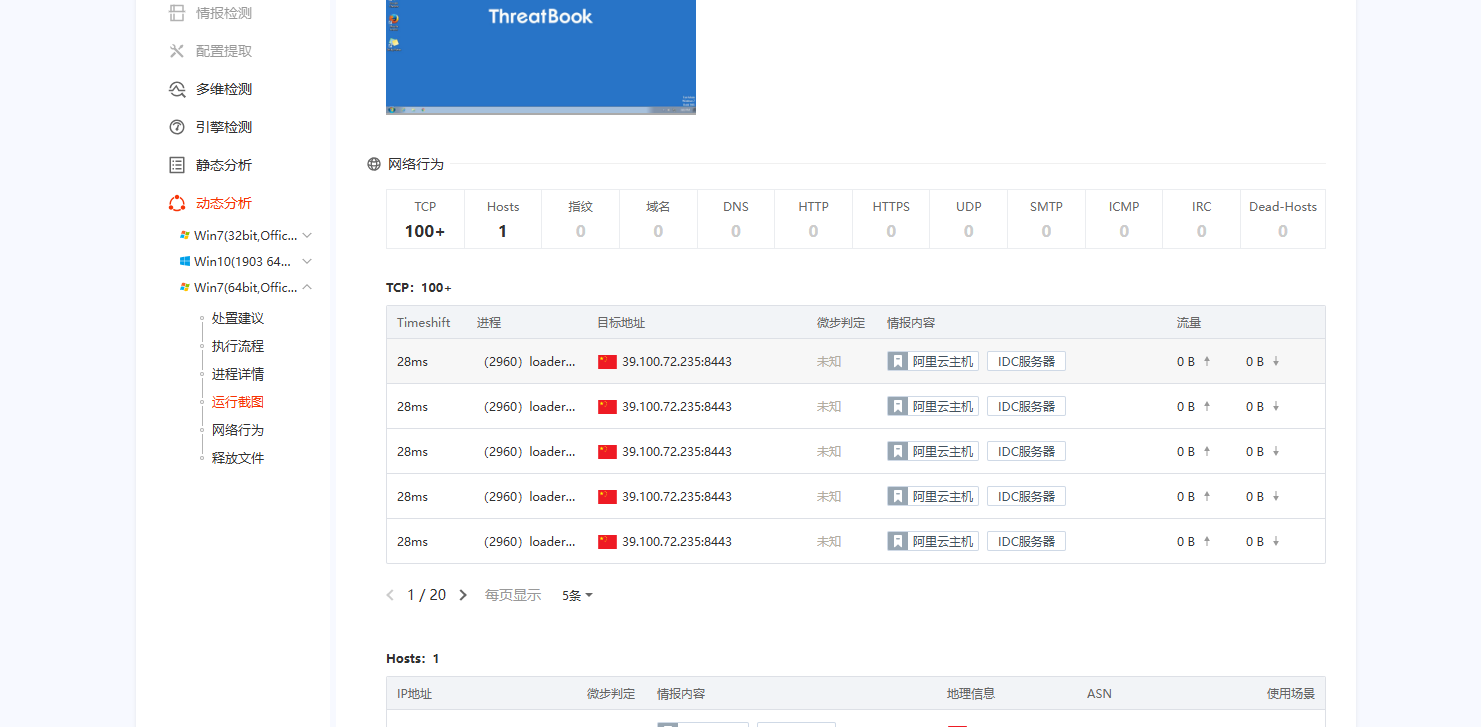The height and width of the screenshot is (727, 1481).
Task: Click the Windows icon of Win7(64bit,Offic...
Action: pos(185,287)
